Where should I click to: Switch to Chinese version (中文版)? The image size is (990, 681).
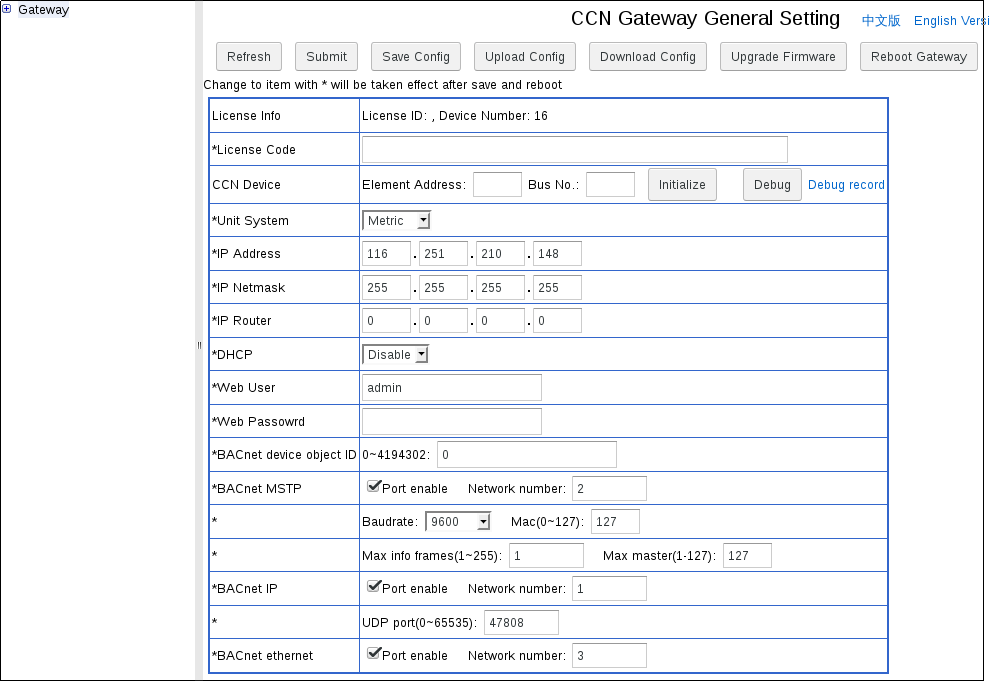pyautogui.click(x=881, y=21)
